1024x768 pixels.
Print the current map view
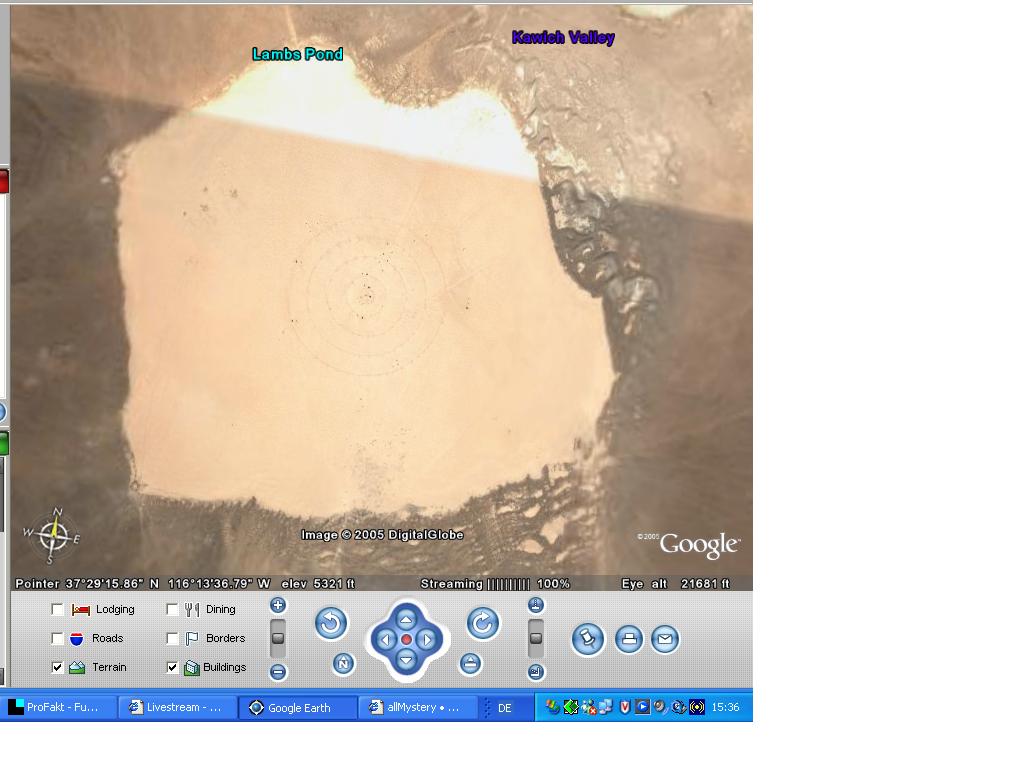(x=628, y=639)
